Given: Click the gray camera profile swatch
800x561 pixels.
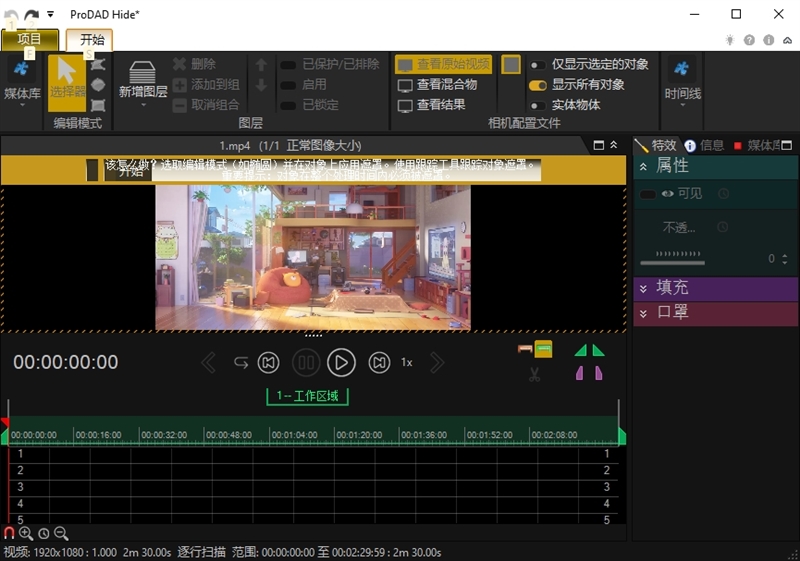Looking at the screenshot, I should click(511, 65).
